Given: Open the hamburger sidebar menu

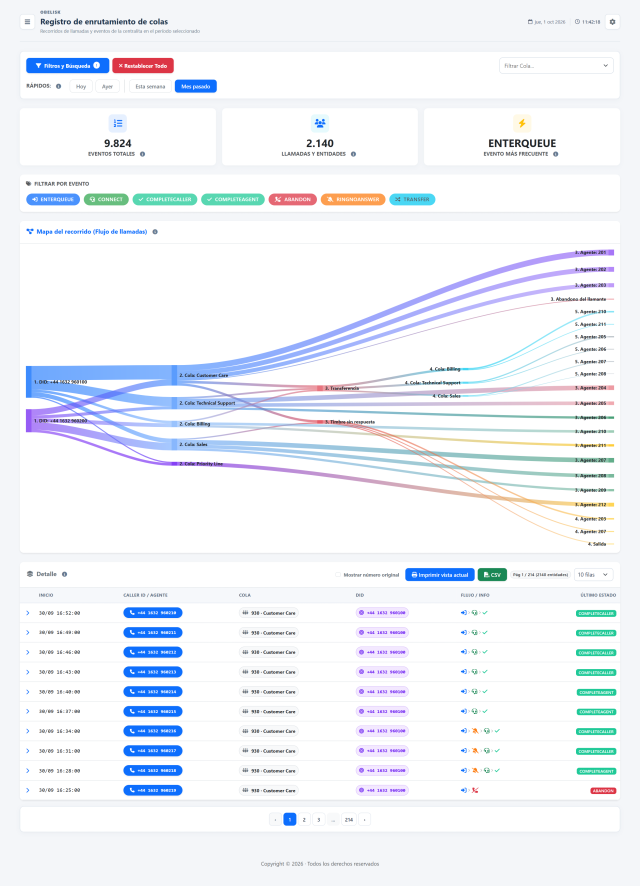Looking at the screenshot, I should click(27, 22).
